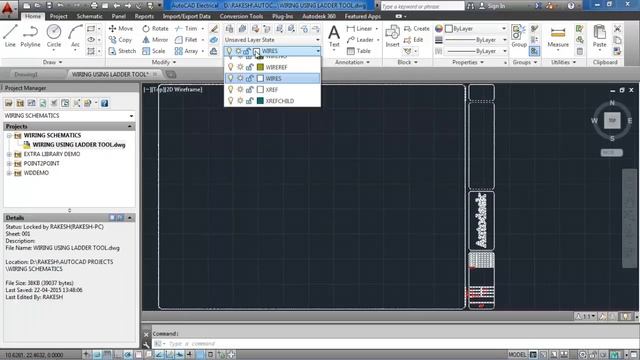Open the Schematic ribbon tab
This screenshot has height=360, width=640.
point(89,16)
